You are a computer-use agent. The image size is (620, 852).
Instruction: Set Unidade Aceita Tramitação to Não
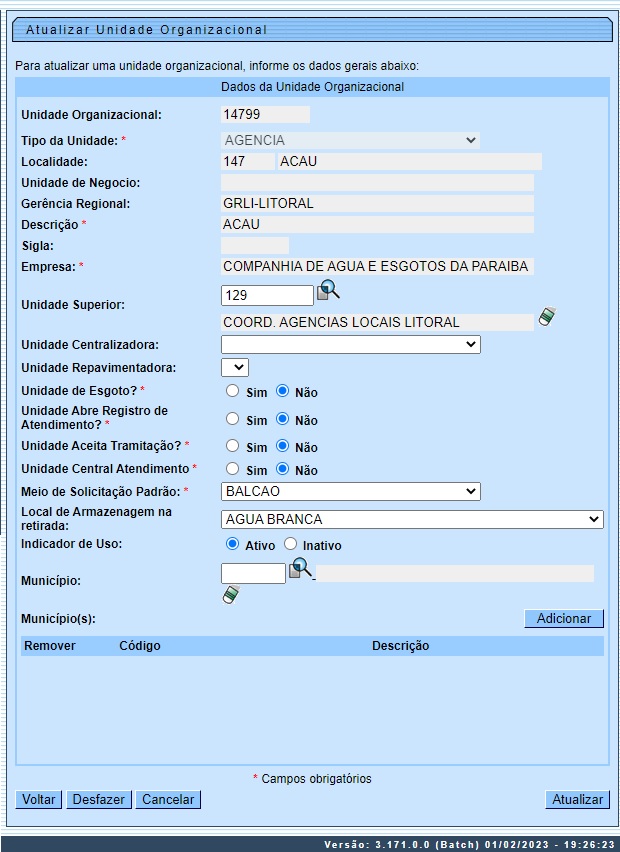(x=283, y=446)
